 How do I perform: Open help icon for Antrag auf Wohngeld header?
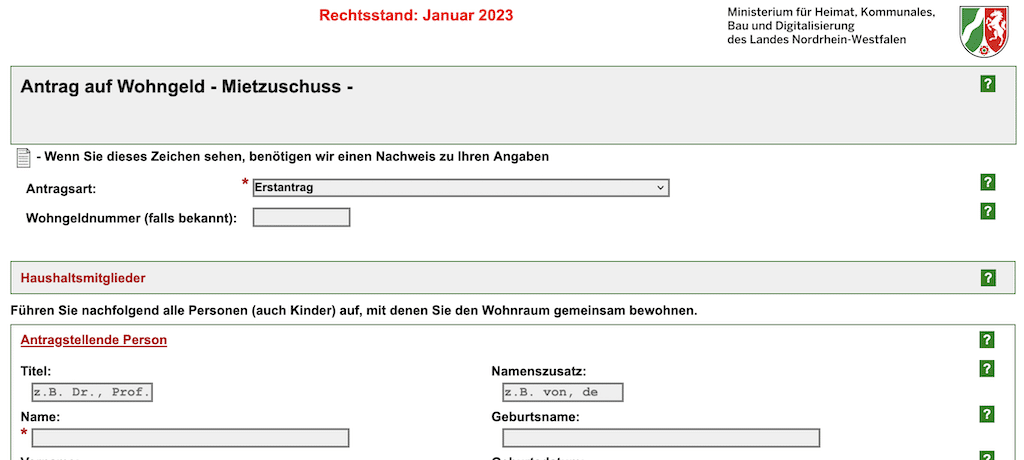(987, 84)
